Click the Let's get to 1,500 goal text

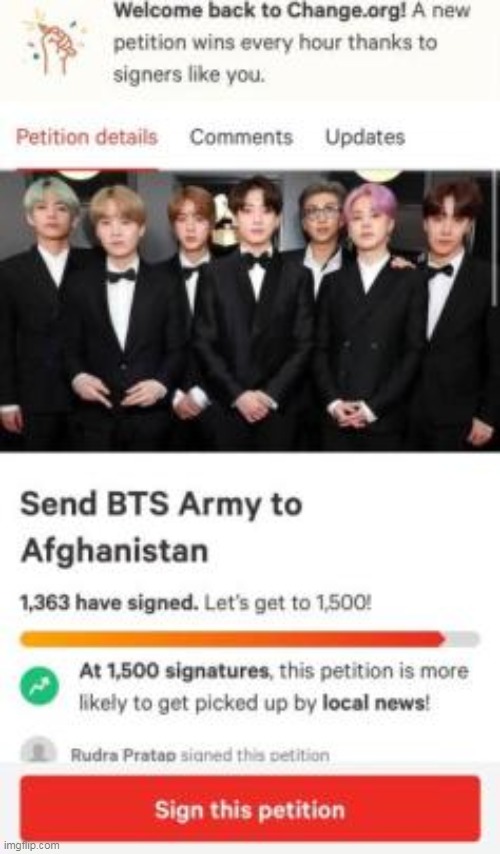(288, 603)
